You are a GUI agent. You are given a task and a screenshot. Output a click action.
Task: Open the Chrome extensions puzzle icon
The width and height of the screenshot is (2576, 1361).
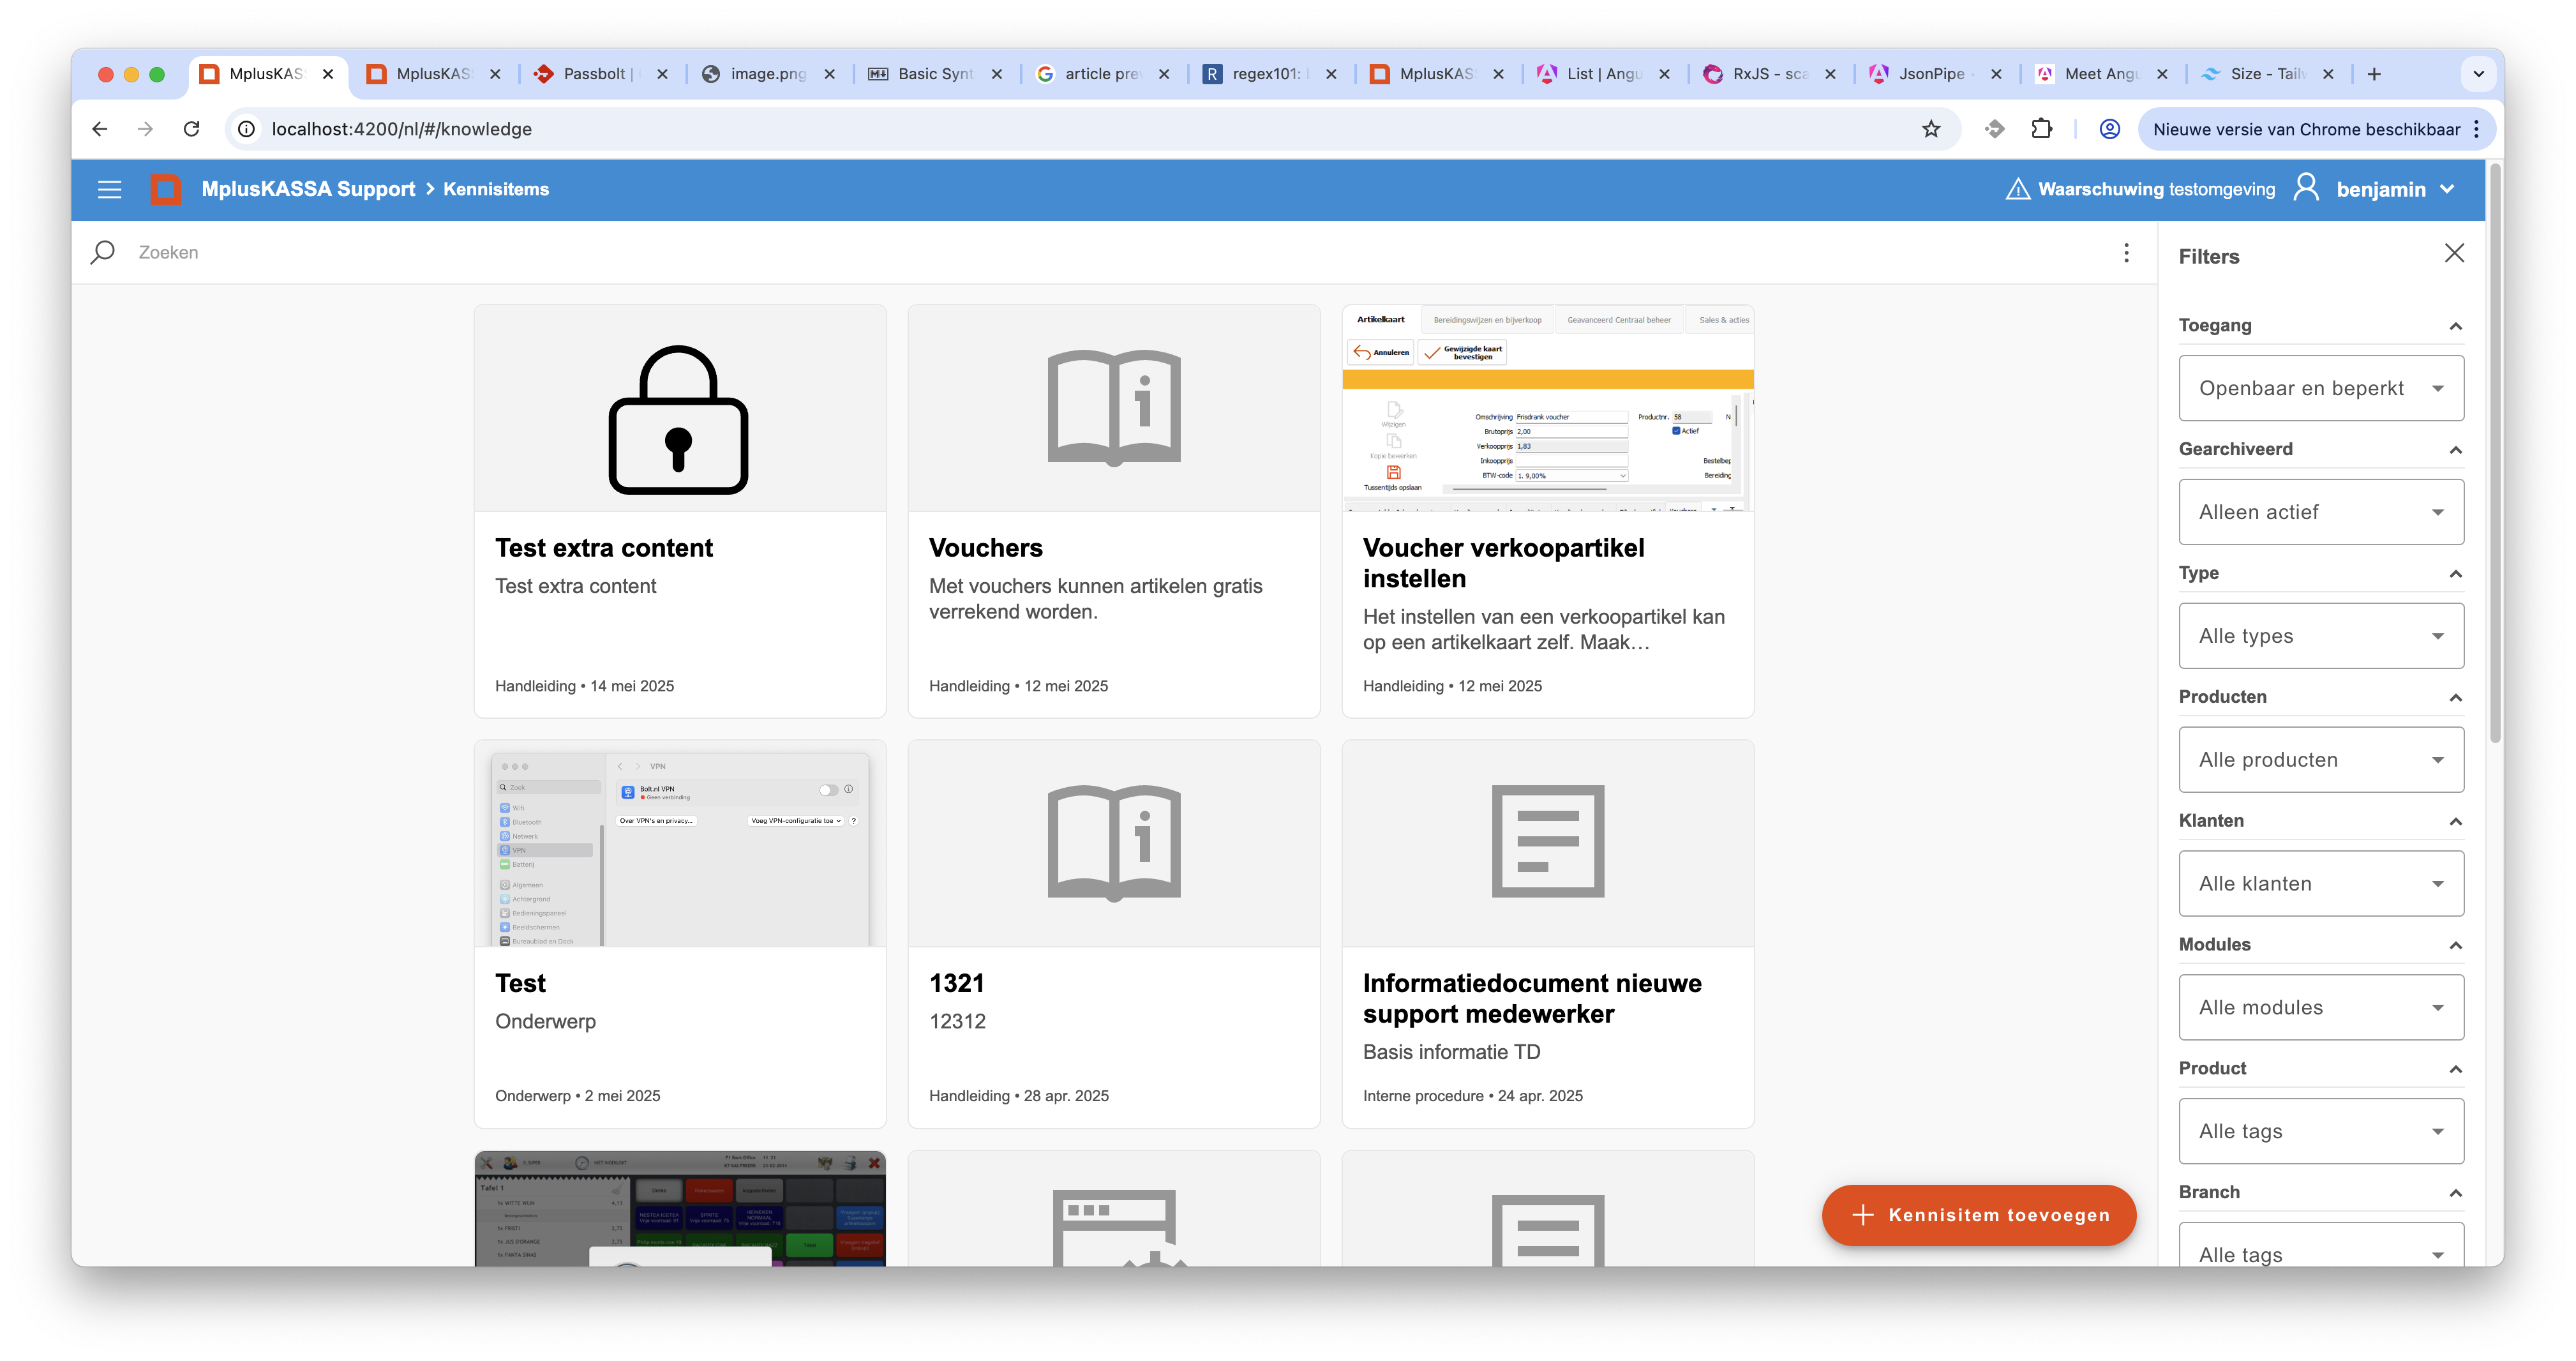coord(2041,129)
